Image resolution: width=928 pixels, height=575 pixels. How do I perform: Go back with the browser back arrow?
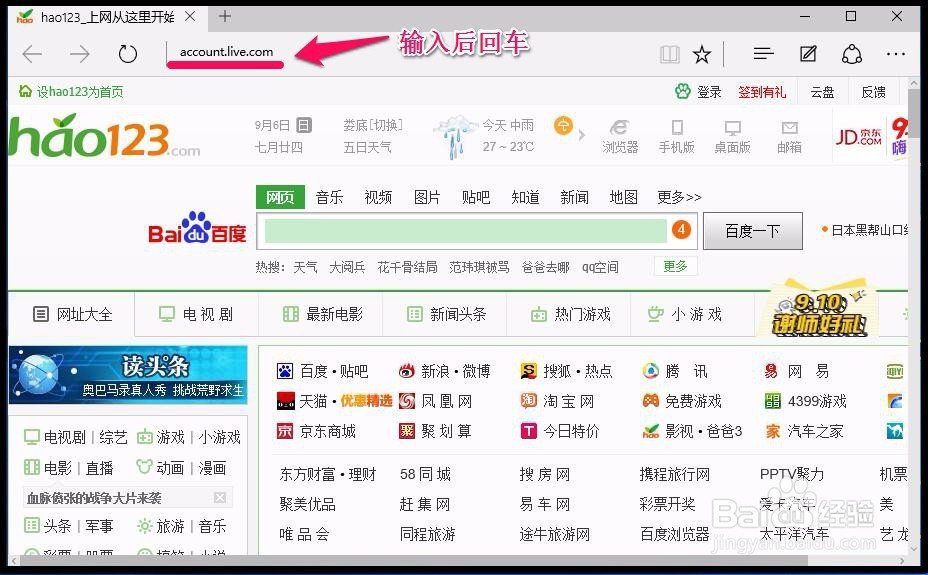click(x=32, y=54)
